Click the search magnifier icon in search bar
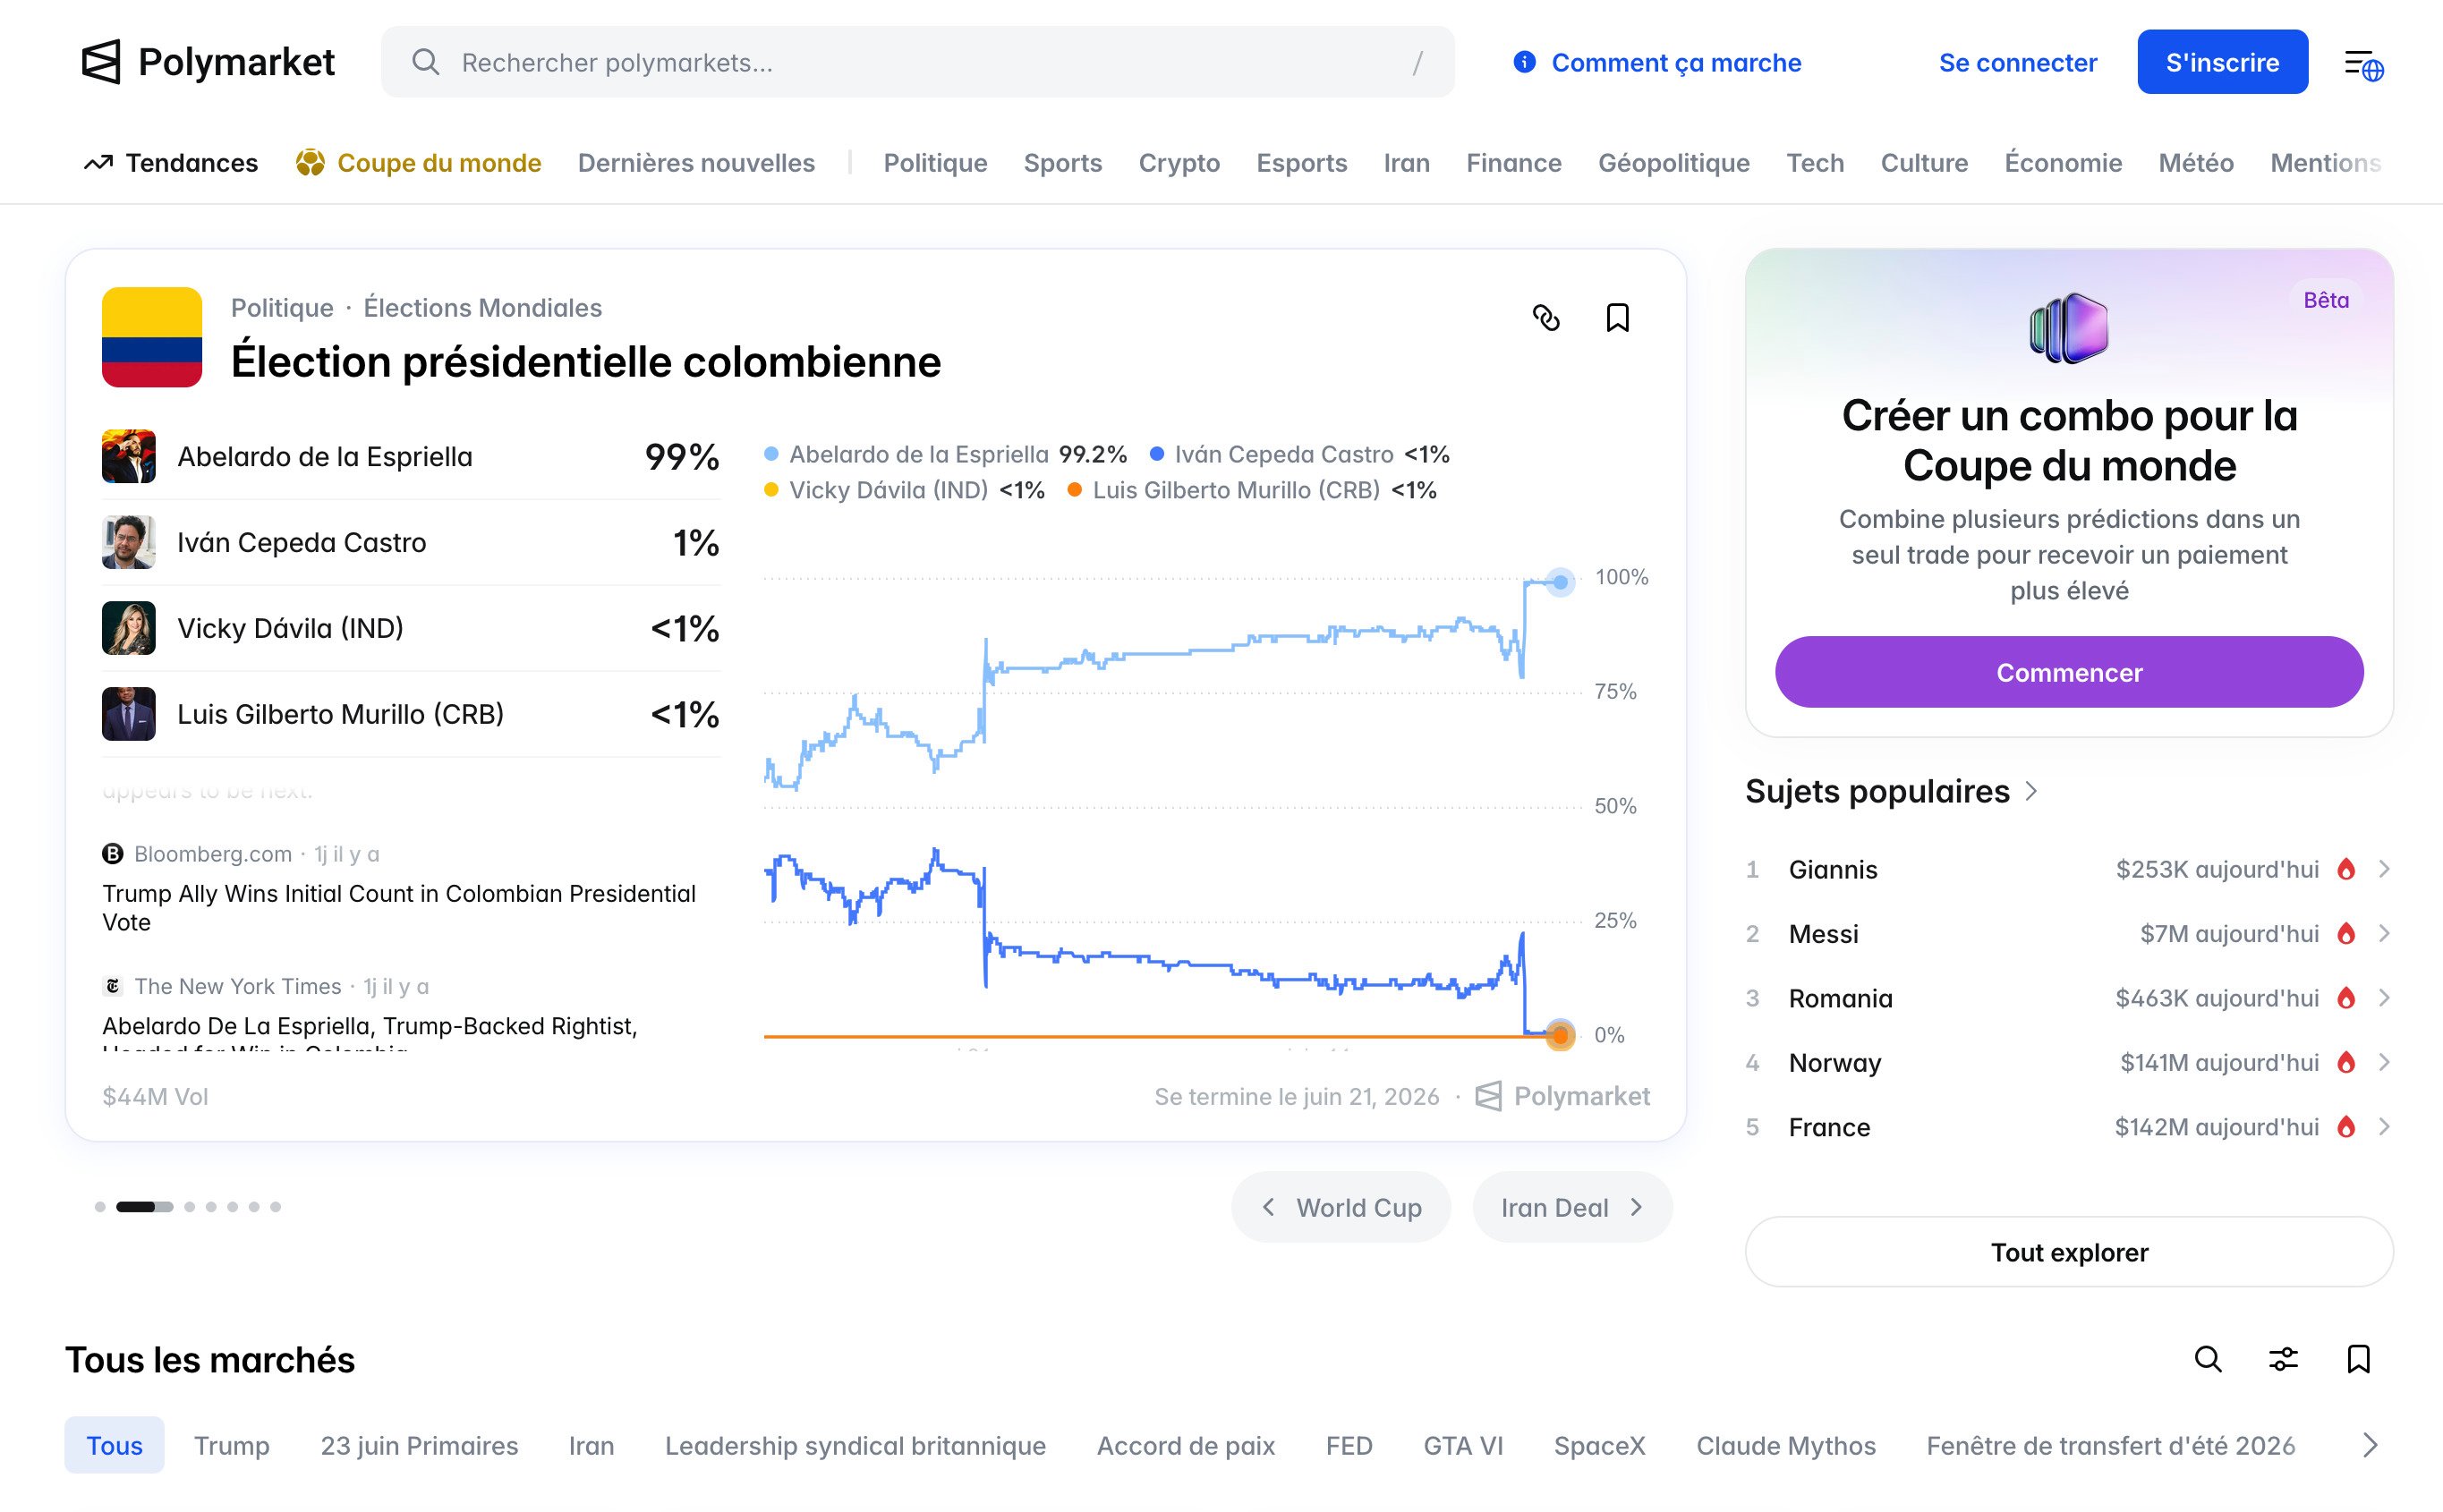Image resolution: width=2443 pixels, height=1512 pixels. (x=425, y=62)
